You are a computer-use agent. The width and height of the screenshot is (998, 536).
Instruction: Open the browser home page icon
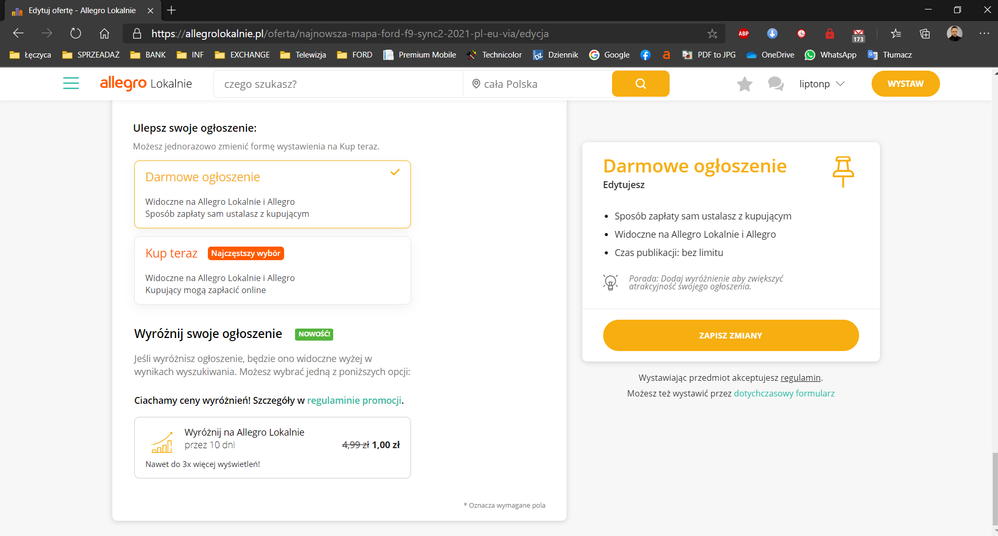[104, 33]
